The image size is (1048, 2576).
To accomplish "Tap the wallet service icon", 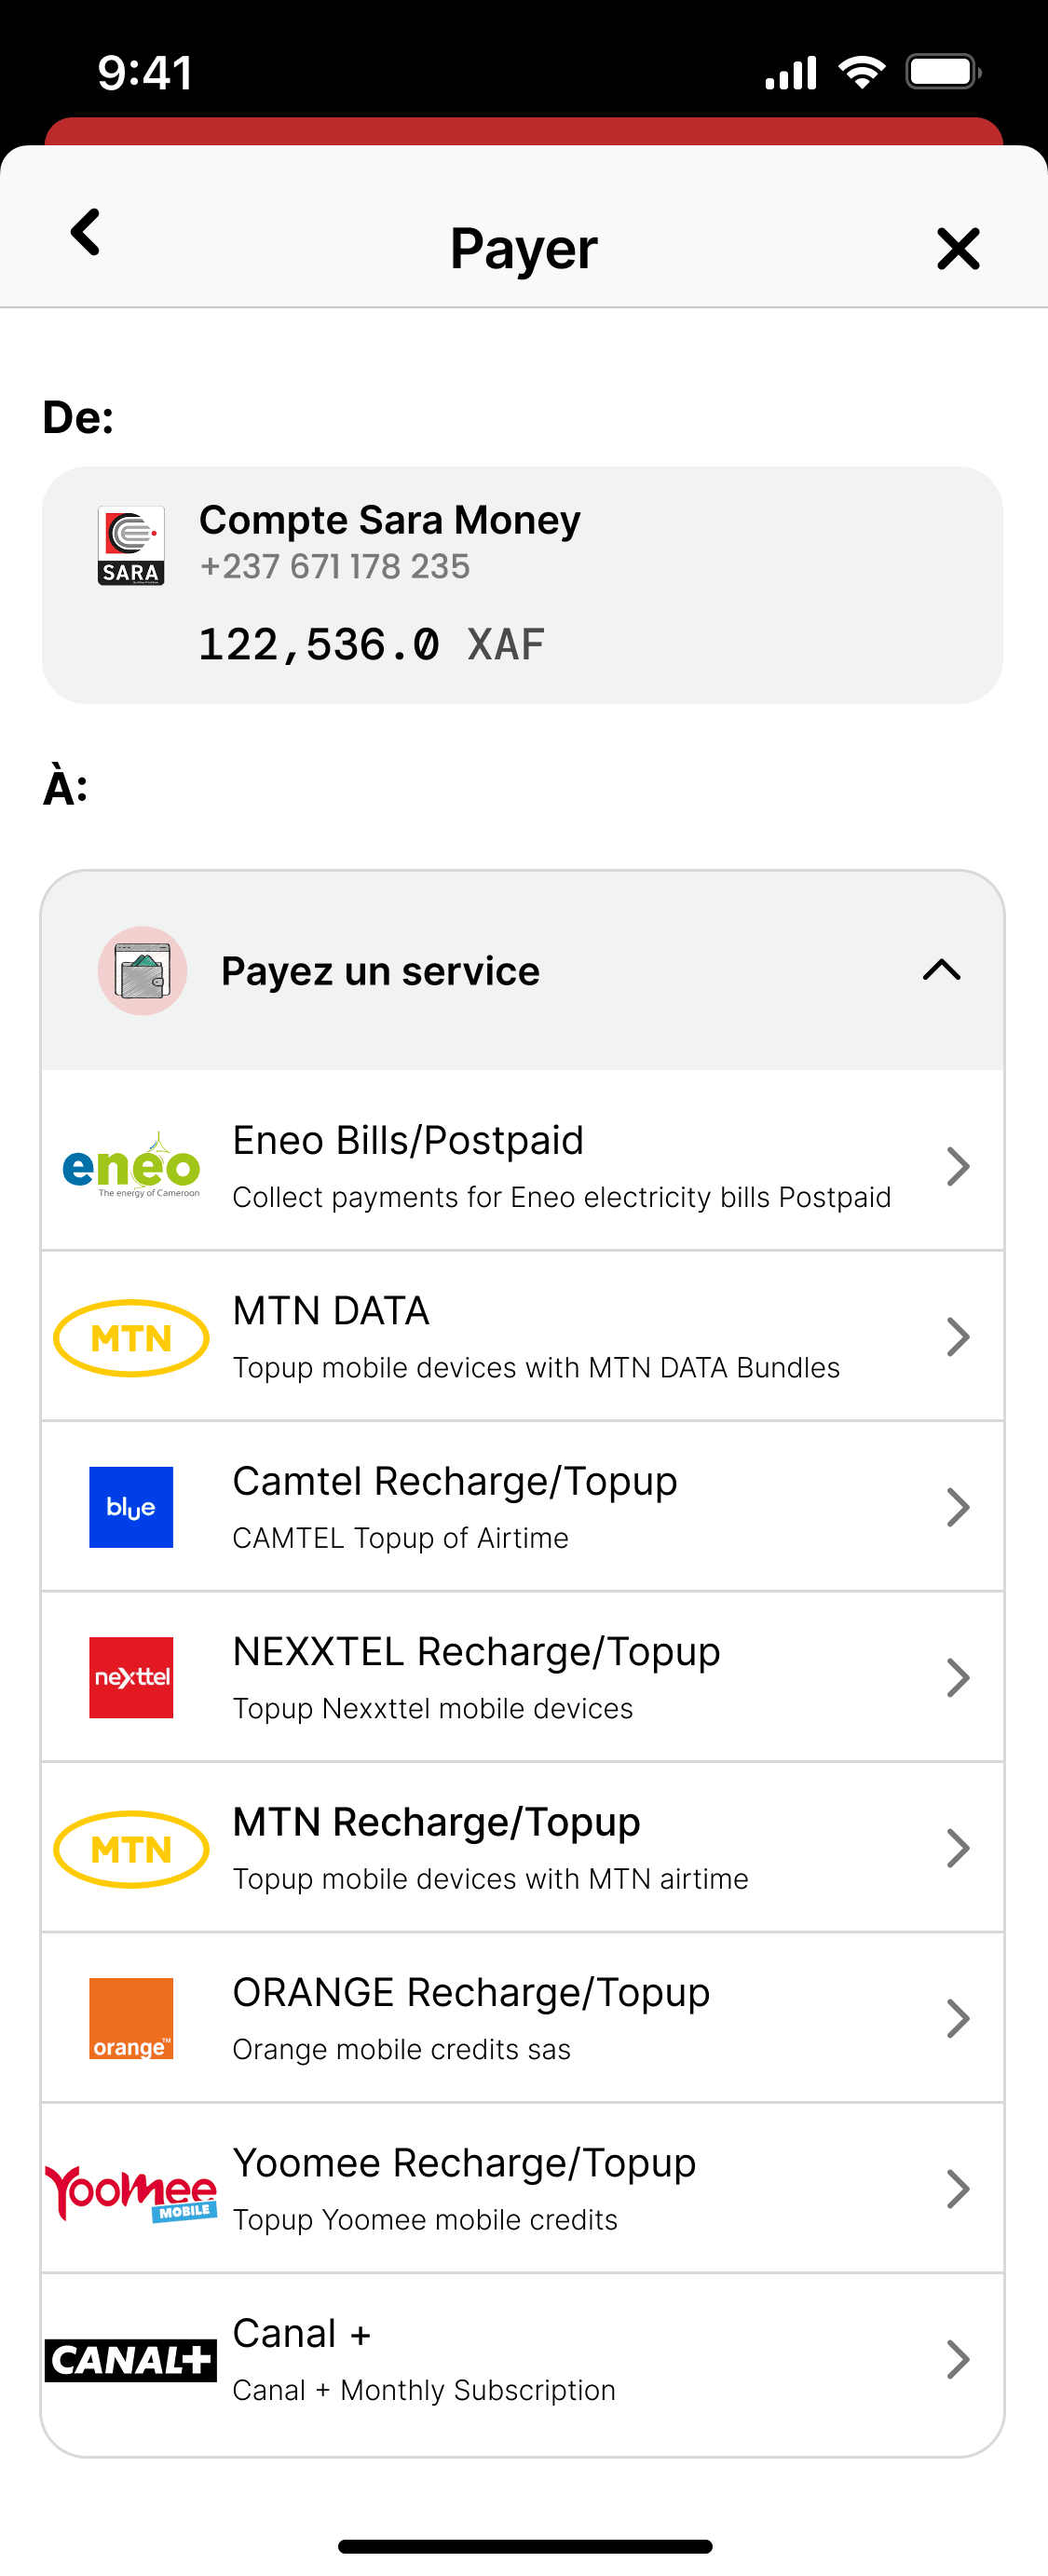I will [x=142, y=970].
